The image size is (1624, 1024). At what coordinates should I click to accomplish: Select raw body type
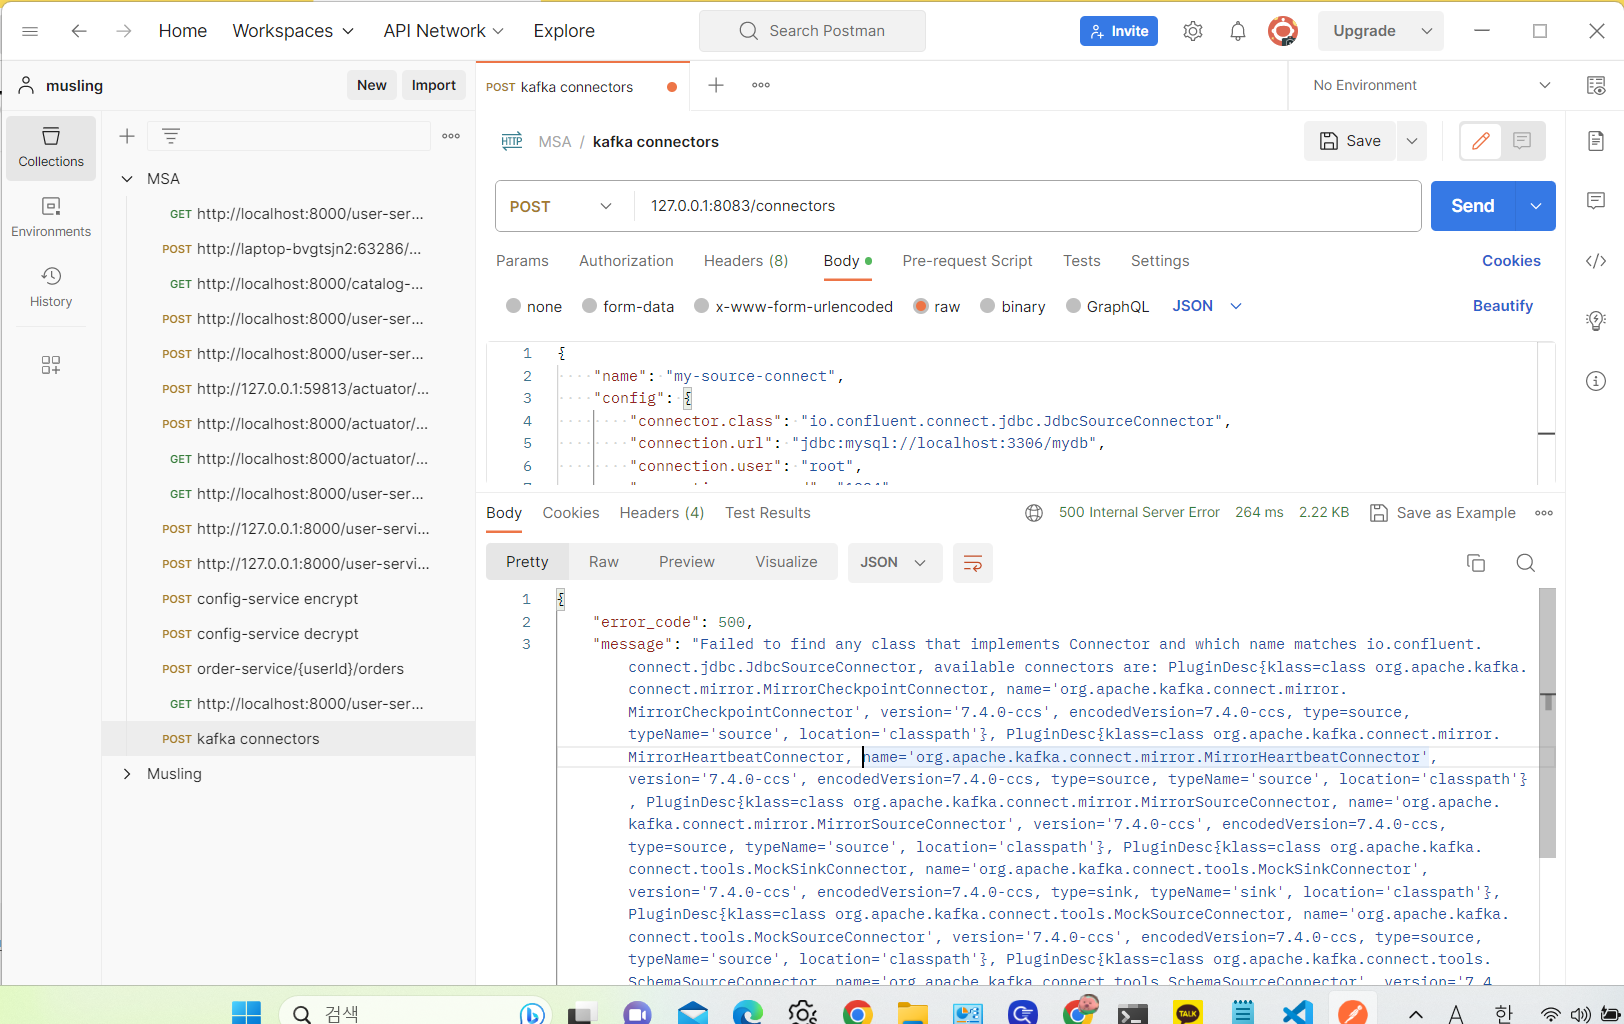[x=921, y=306]
